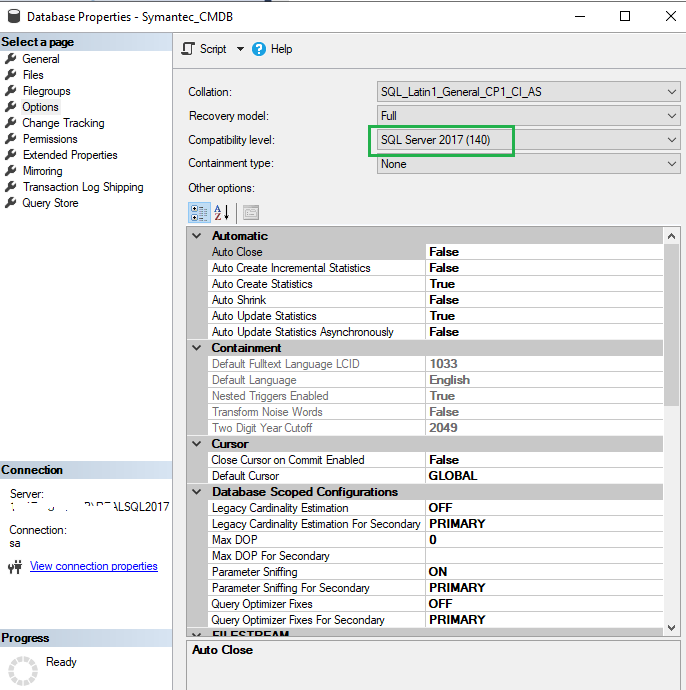Viewport: 686px width, 690px height.
Task: Click wrench icon beside Filegroups page
Action: tap(11, 91)
